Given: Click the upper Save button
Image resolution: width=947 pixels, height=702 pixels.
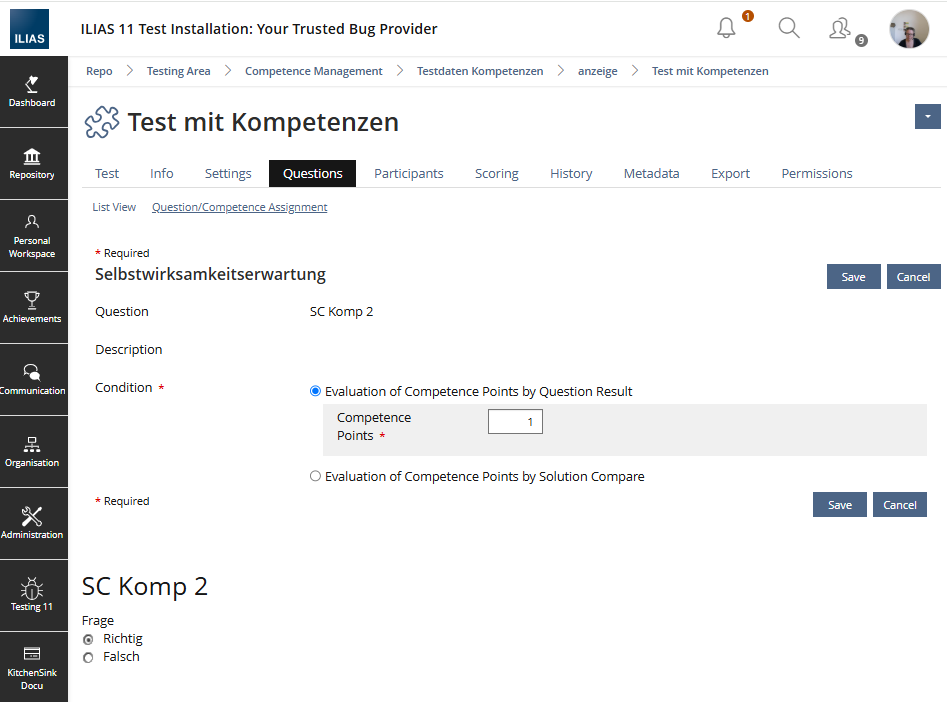Looking at the screenshot, I should [853, 277].
